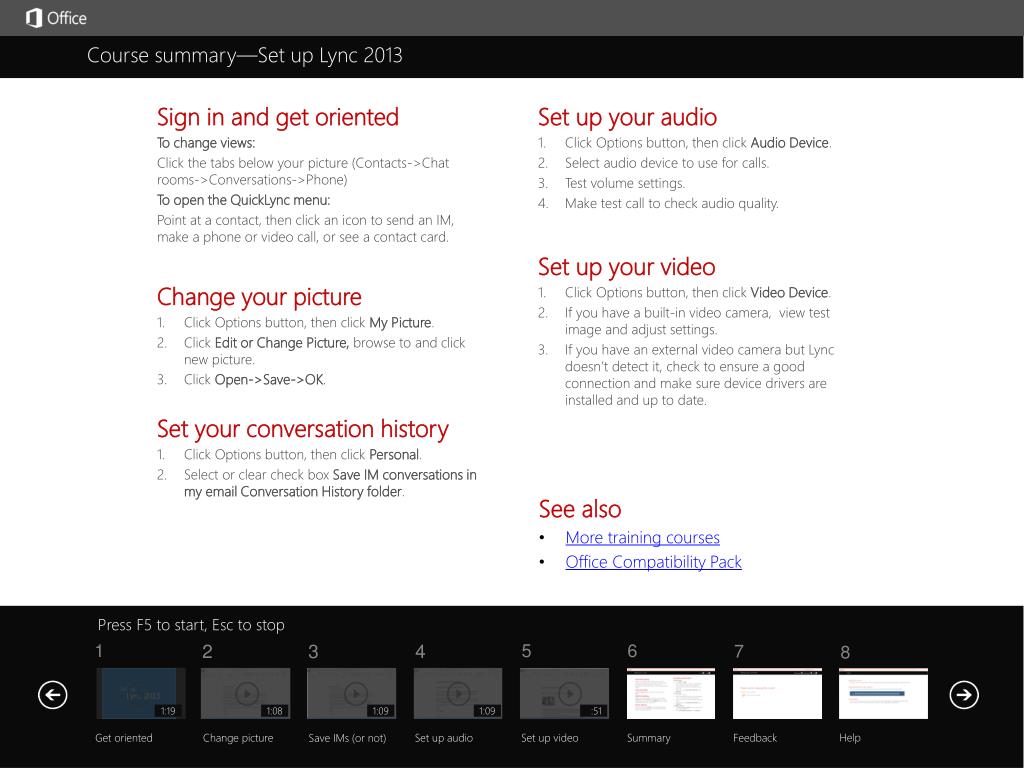Click the Select audio device step

click(x=667, y=163)
